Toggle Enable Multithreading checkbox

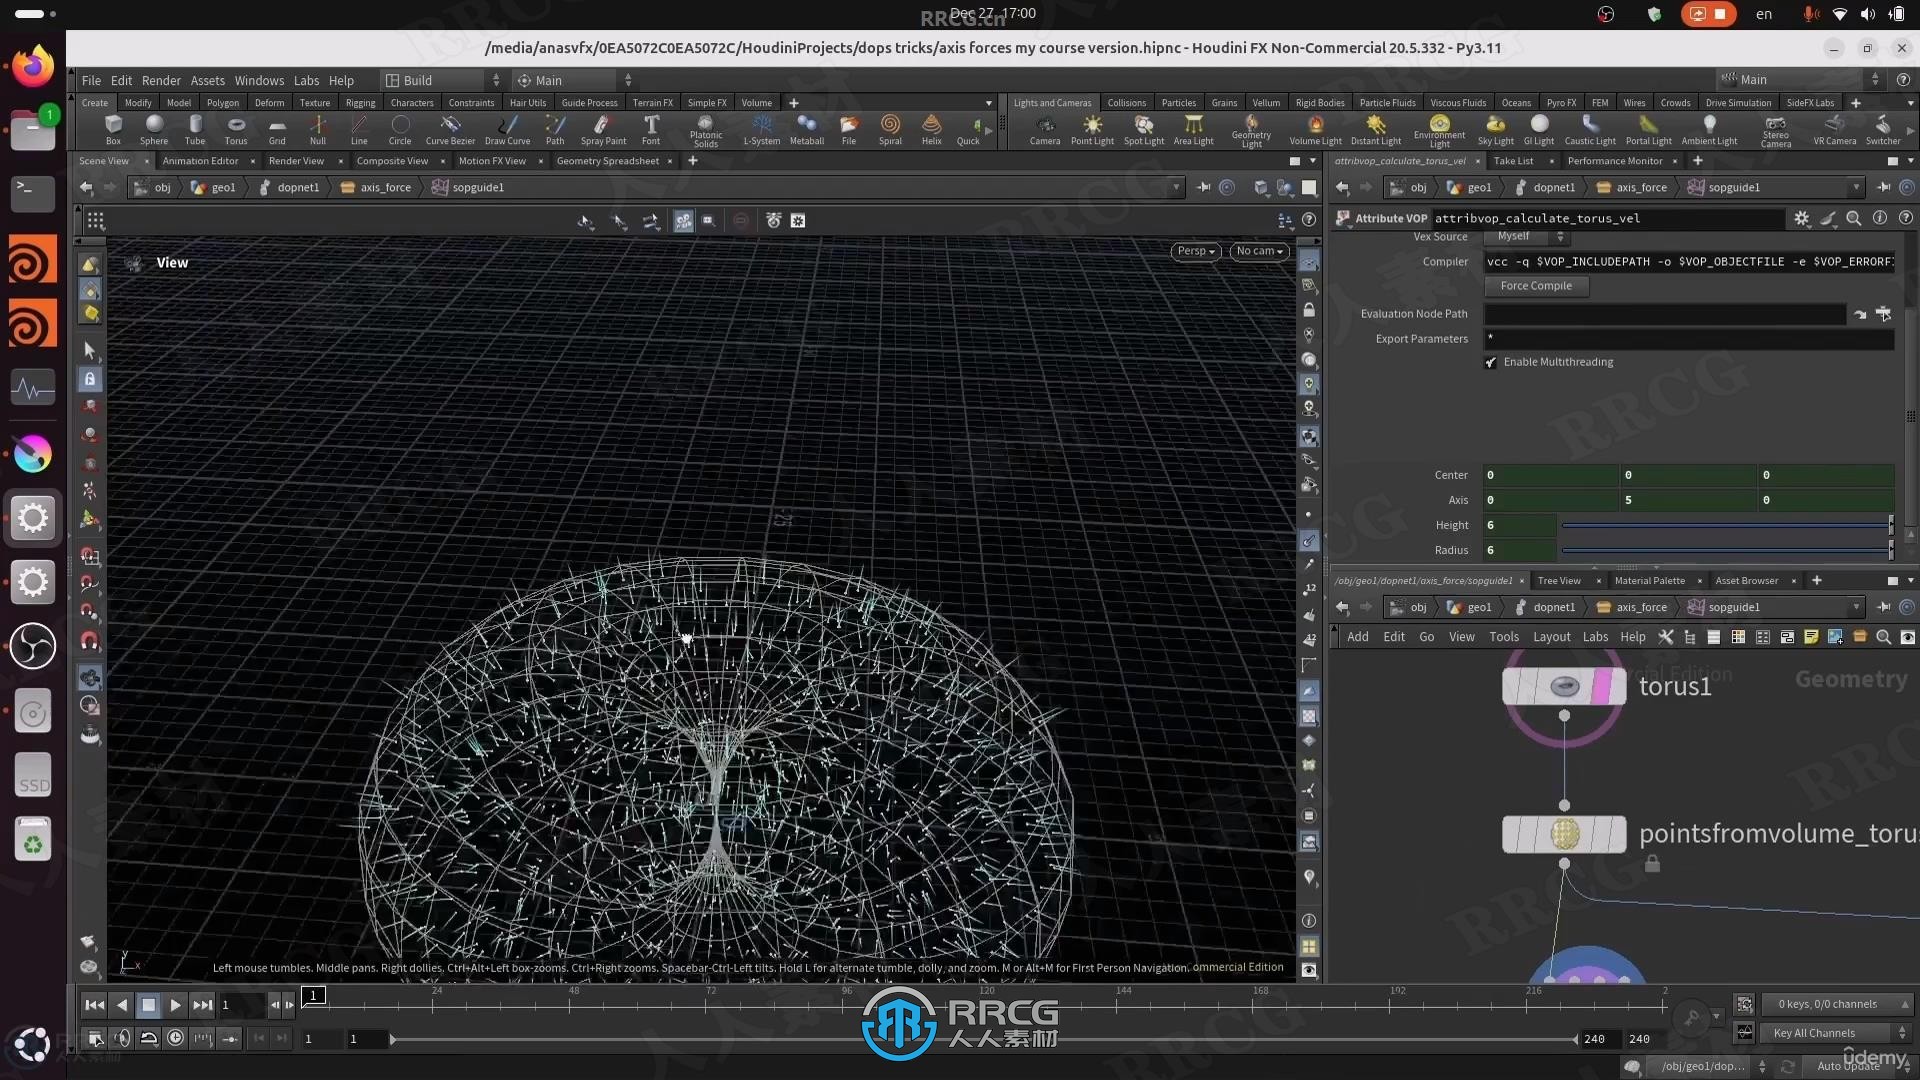[1491, 362]
